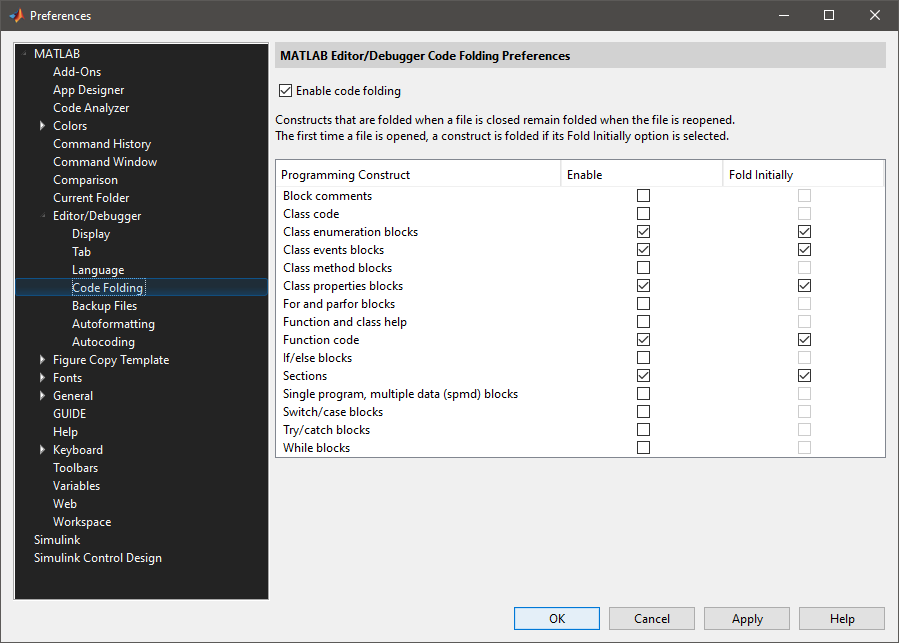
Task: Enable folding for Function and class help
Action: (643, 322)
